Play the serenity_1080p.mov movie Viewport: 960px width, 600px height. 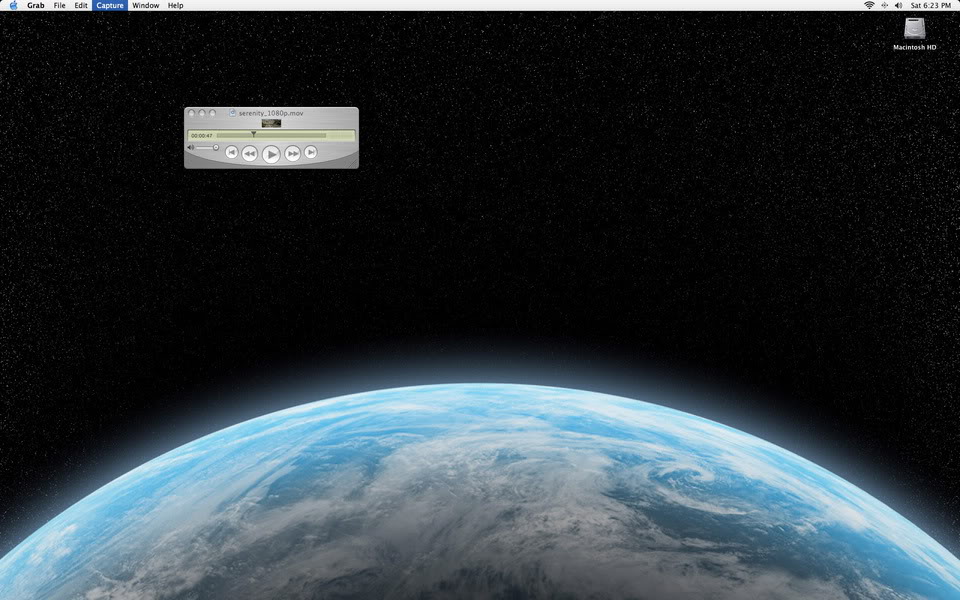[x=271, y=154]
